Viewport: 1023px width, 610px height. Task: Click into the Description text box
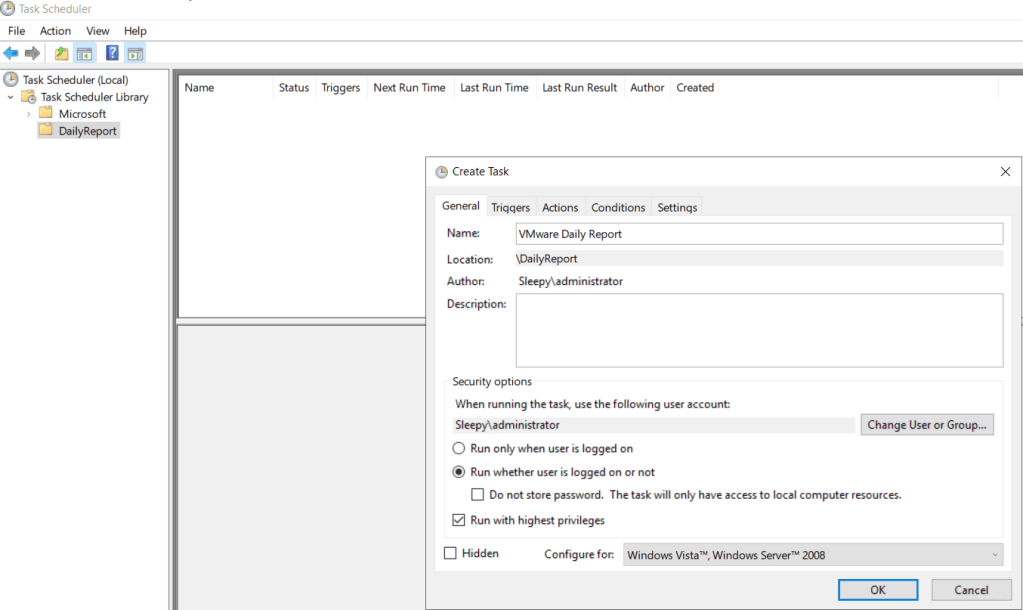coord(759,330)
